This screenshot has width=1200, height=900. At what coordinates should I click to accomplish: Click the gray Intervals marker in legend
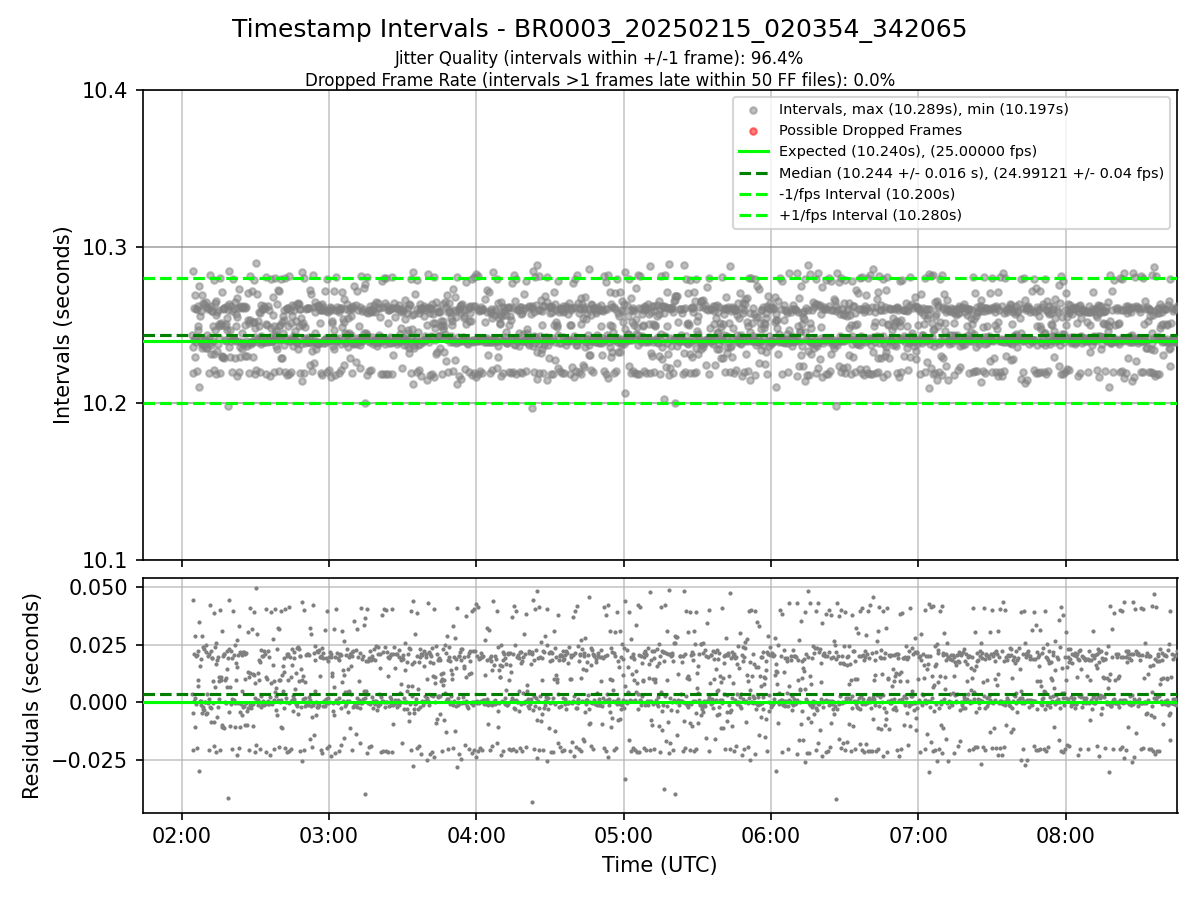pos(754,109)
